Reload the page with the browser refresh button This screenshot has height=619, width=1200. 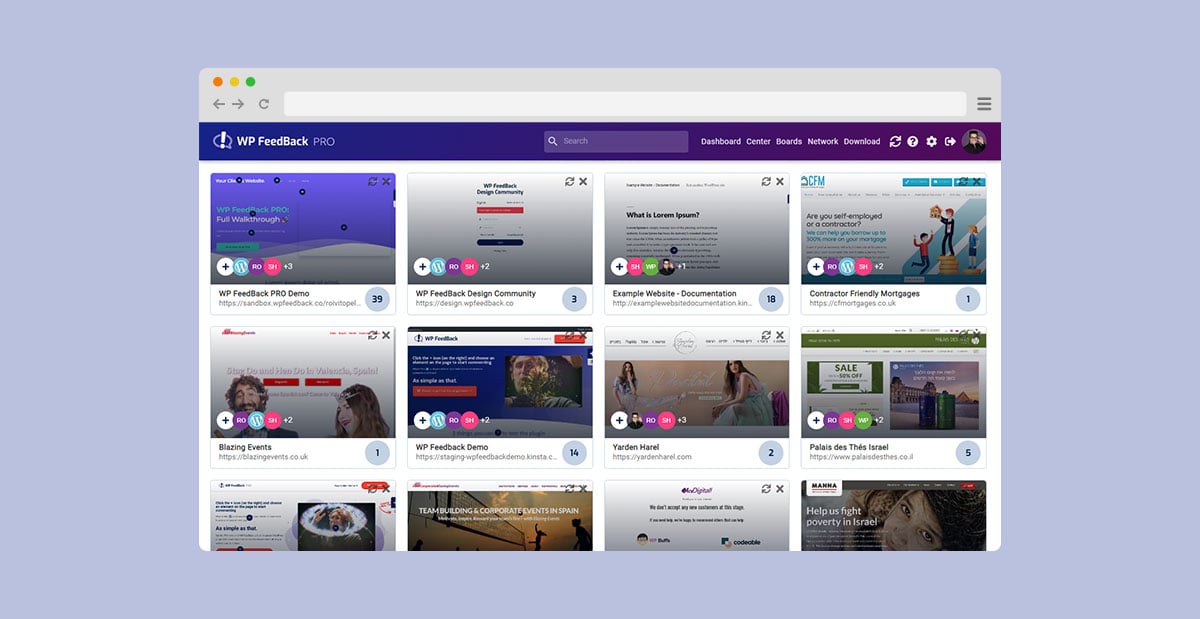click(264, 104)
